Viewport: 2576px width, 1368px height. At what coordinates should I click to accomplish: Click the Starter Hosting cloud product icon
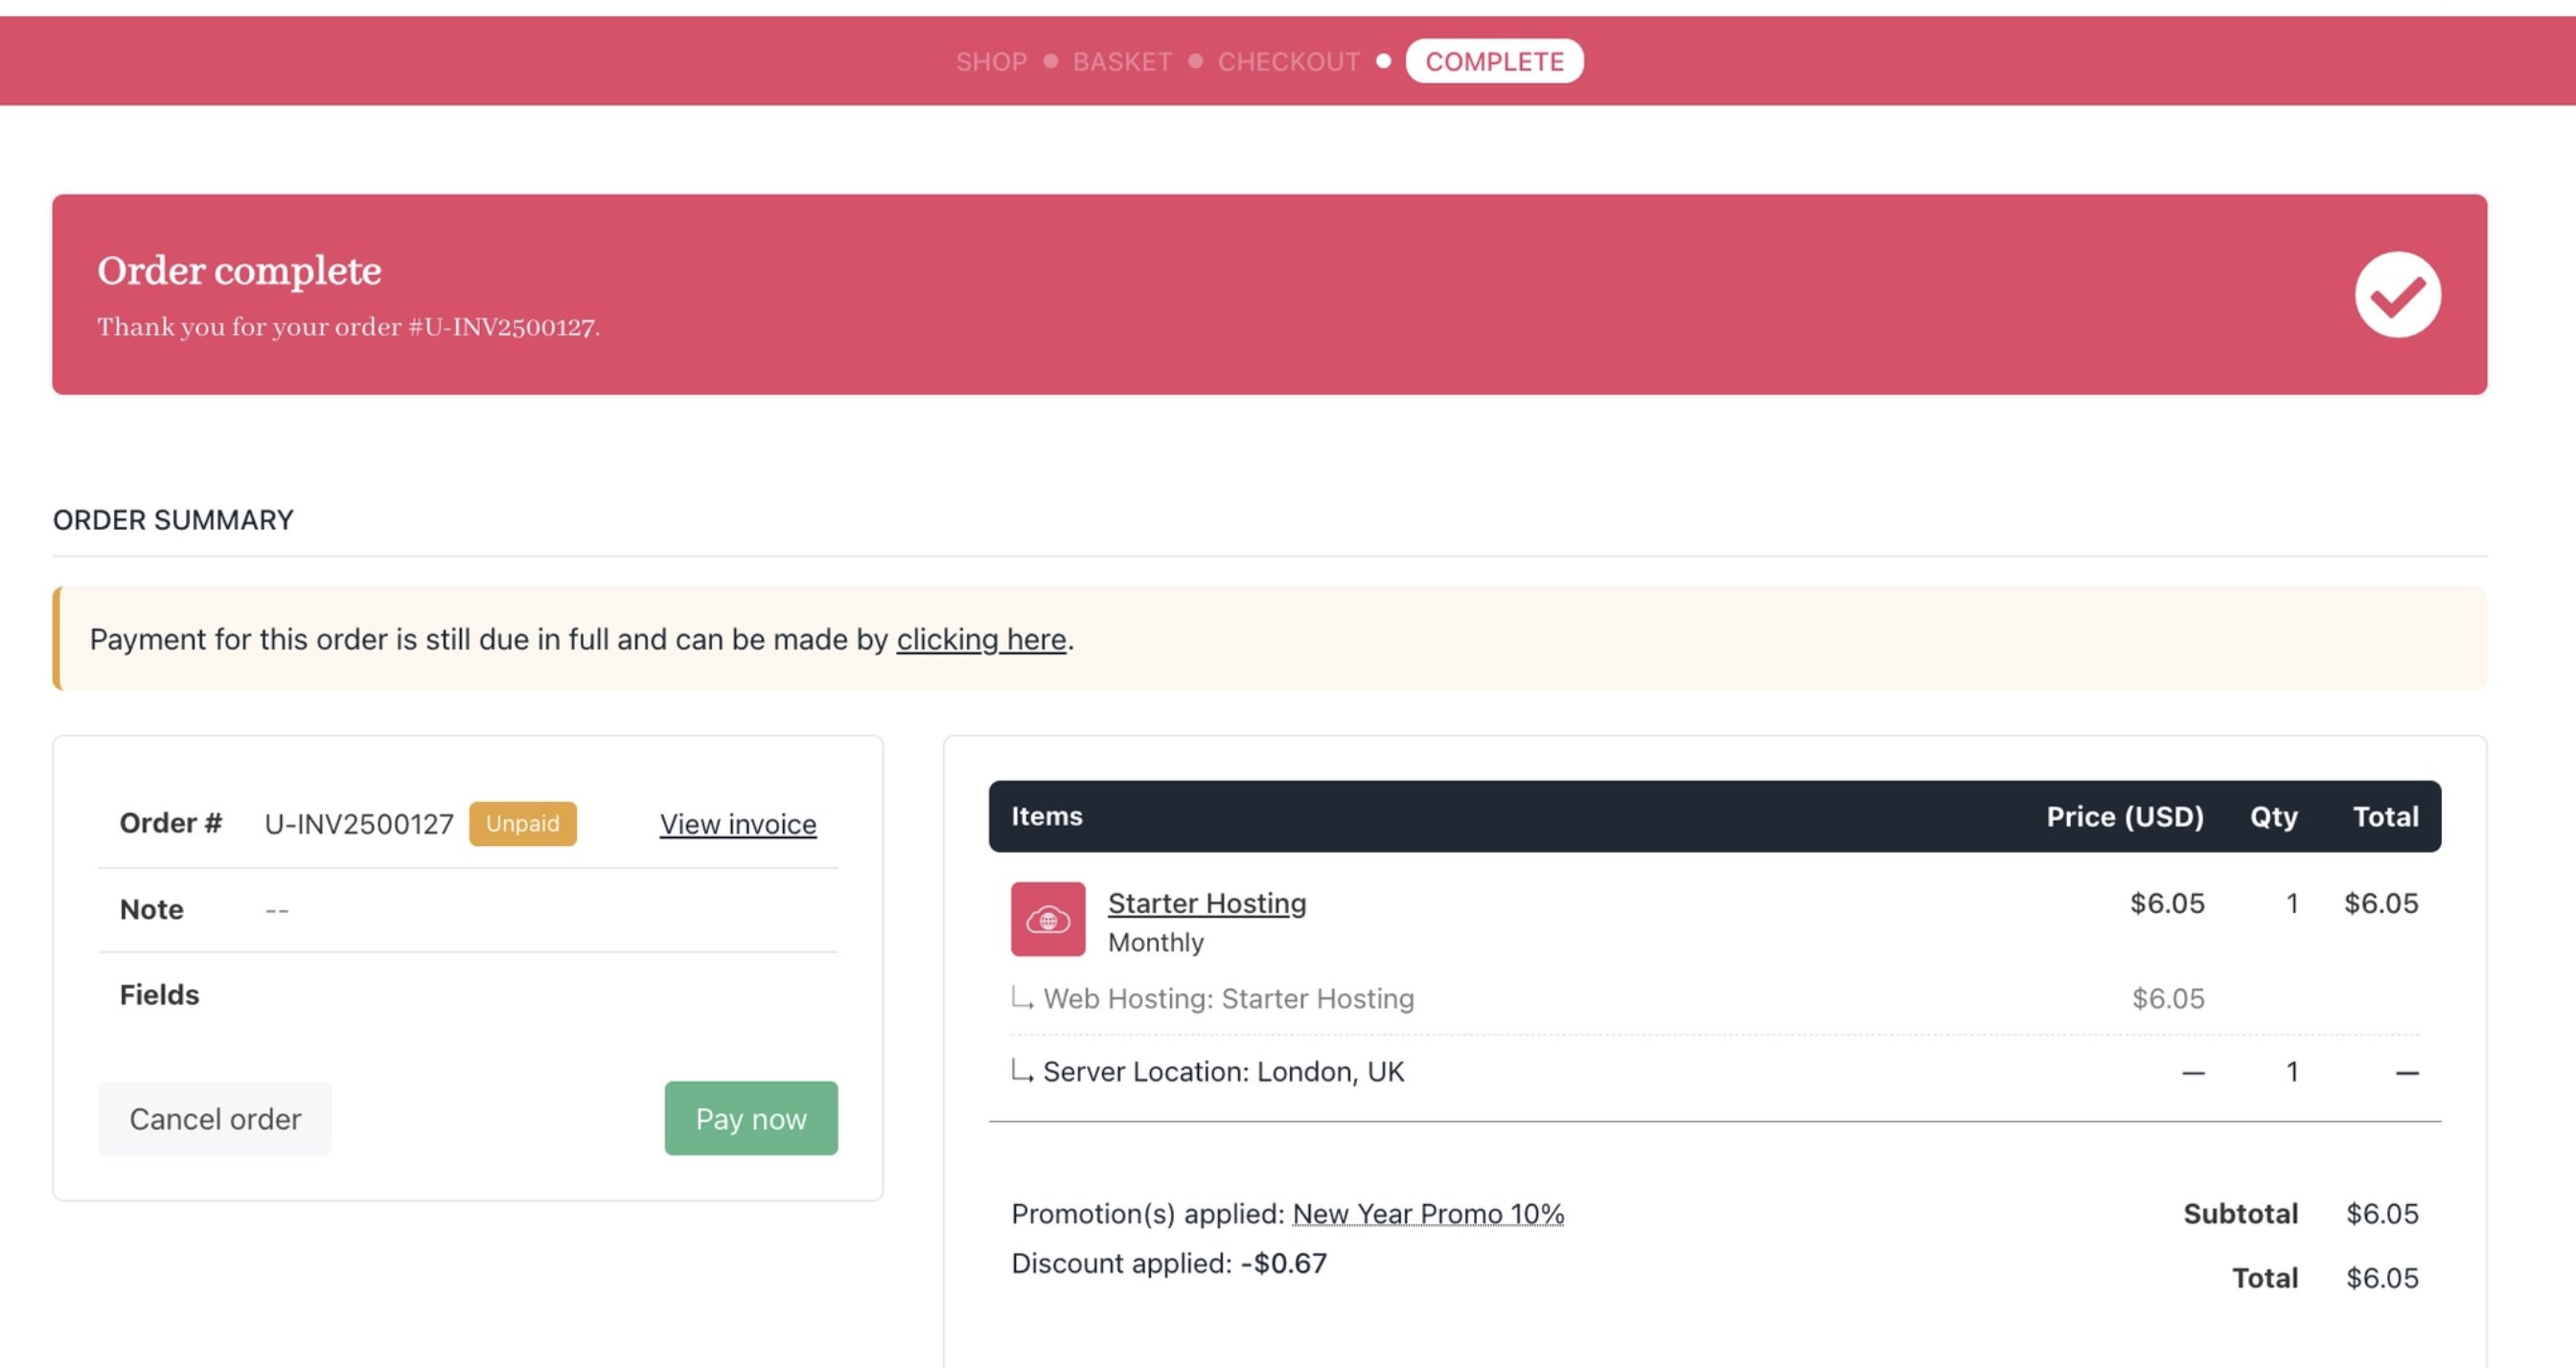[x=1047, y=919]
